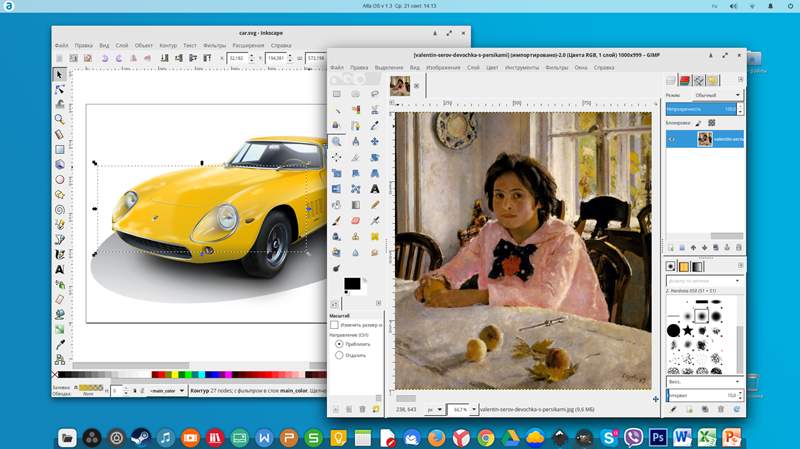Viewport: 800px width, 449px height.
Task: Select the Text tool in GIMP toolbox
Action: (x=374, y=189)
